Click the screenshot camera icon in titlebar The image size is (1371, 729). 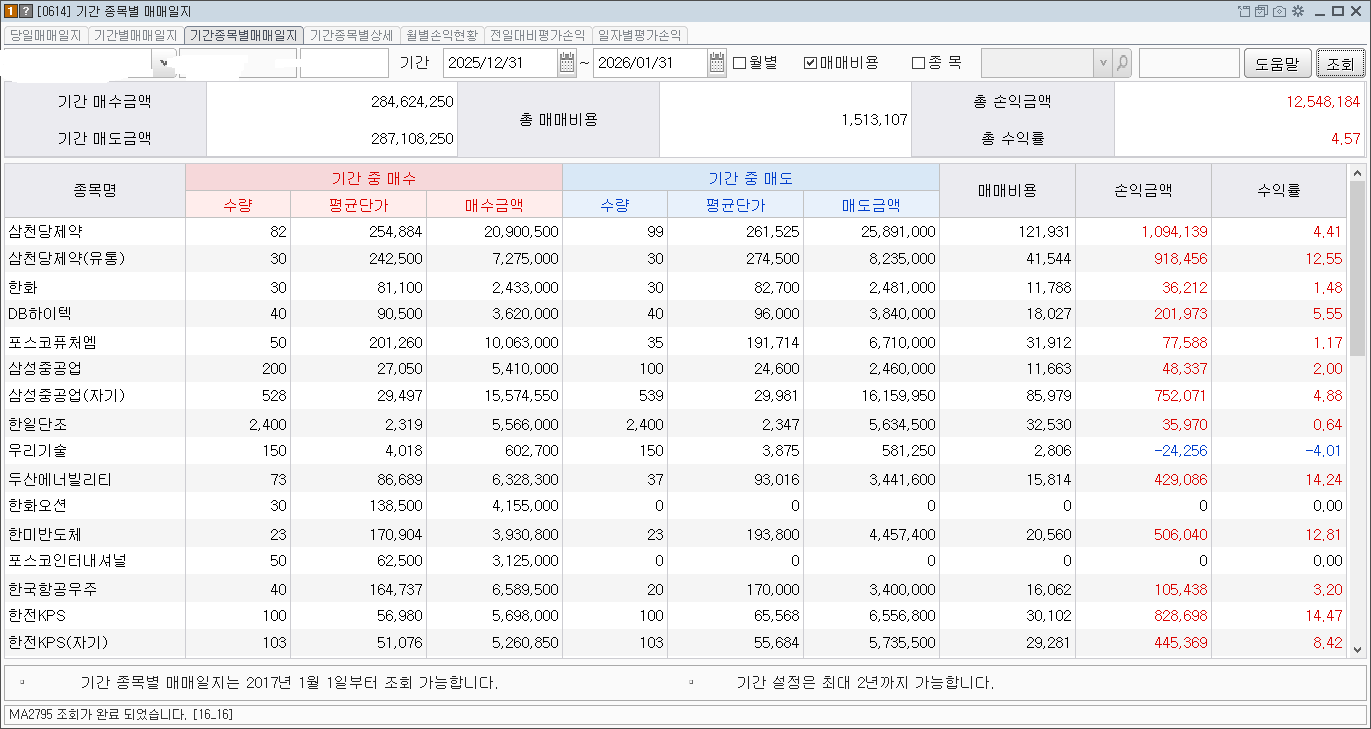[1280, 9]
